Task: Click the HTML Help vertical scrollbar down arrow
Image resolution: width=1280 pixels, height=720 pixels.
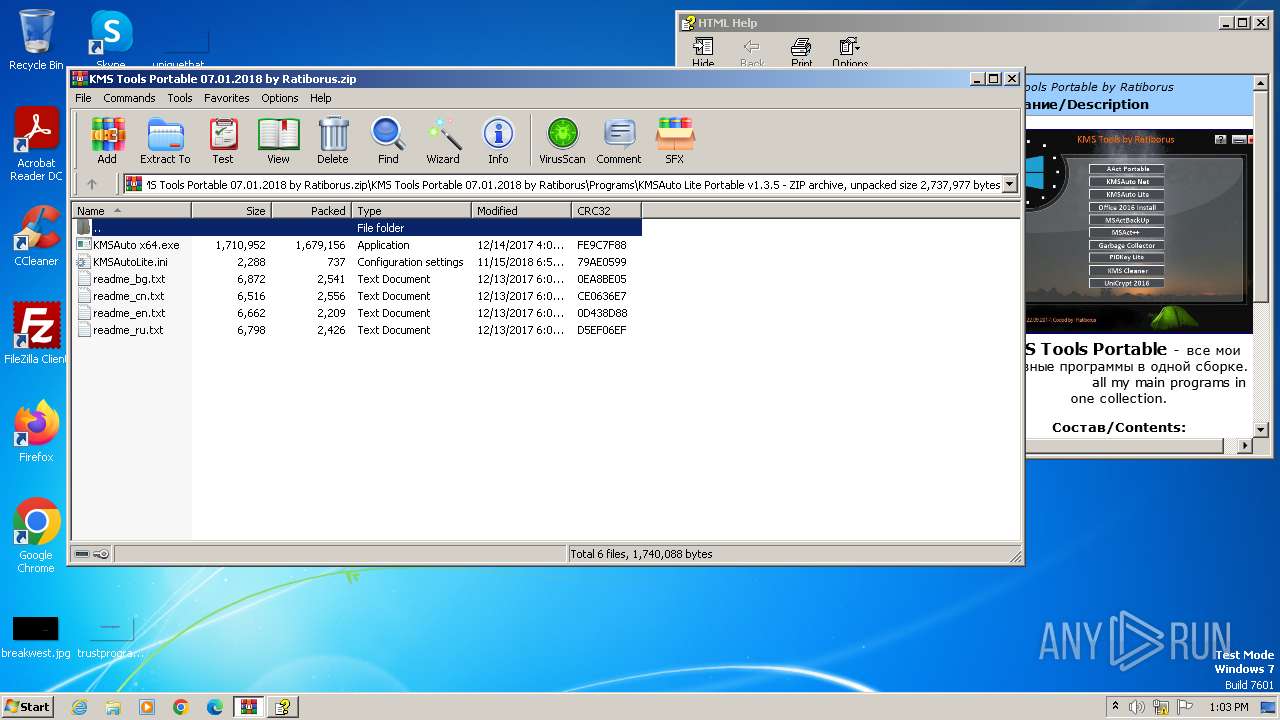Action: pos(1260,430)
